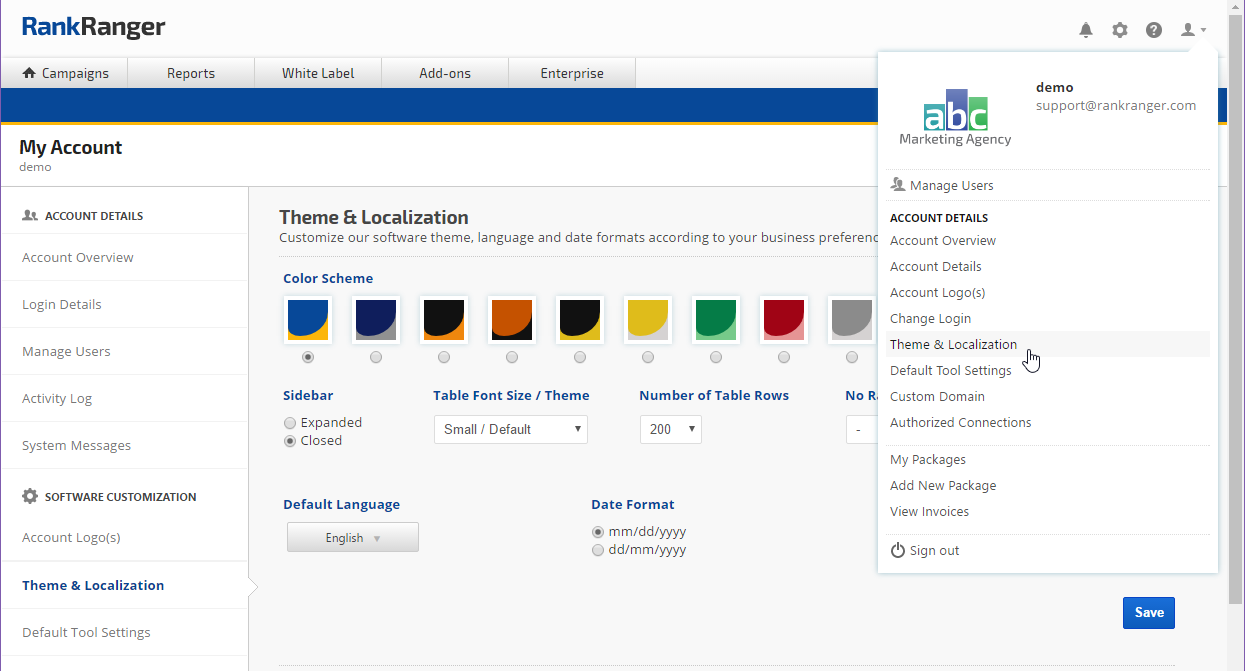The height and width of the screenshot is (671, 1245).
Task: Open the settings gear icon in header
Action: (1120, 30)
